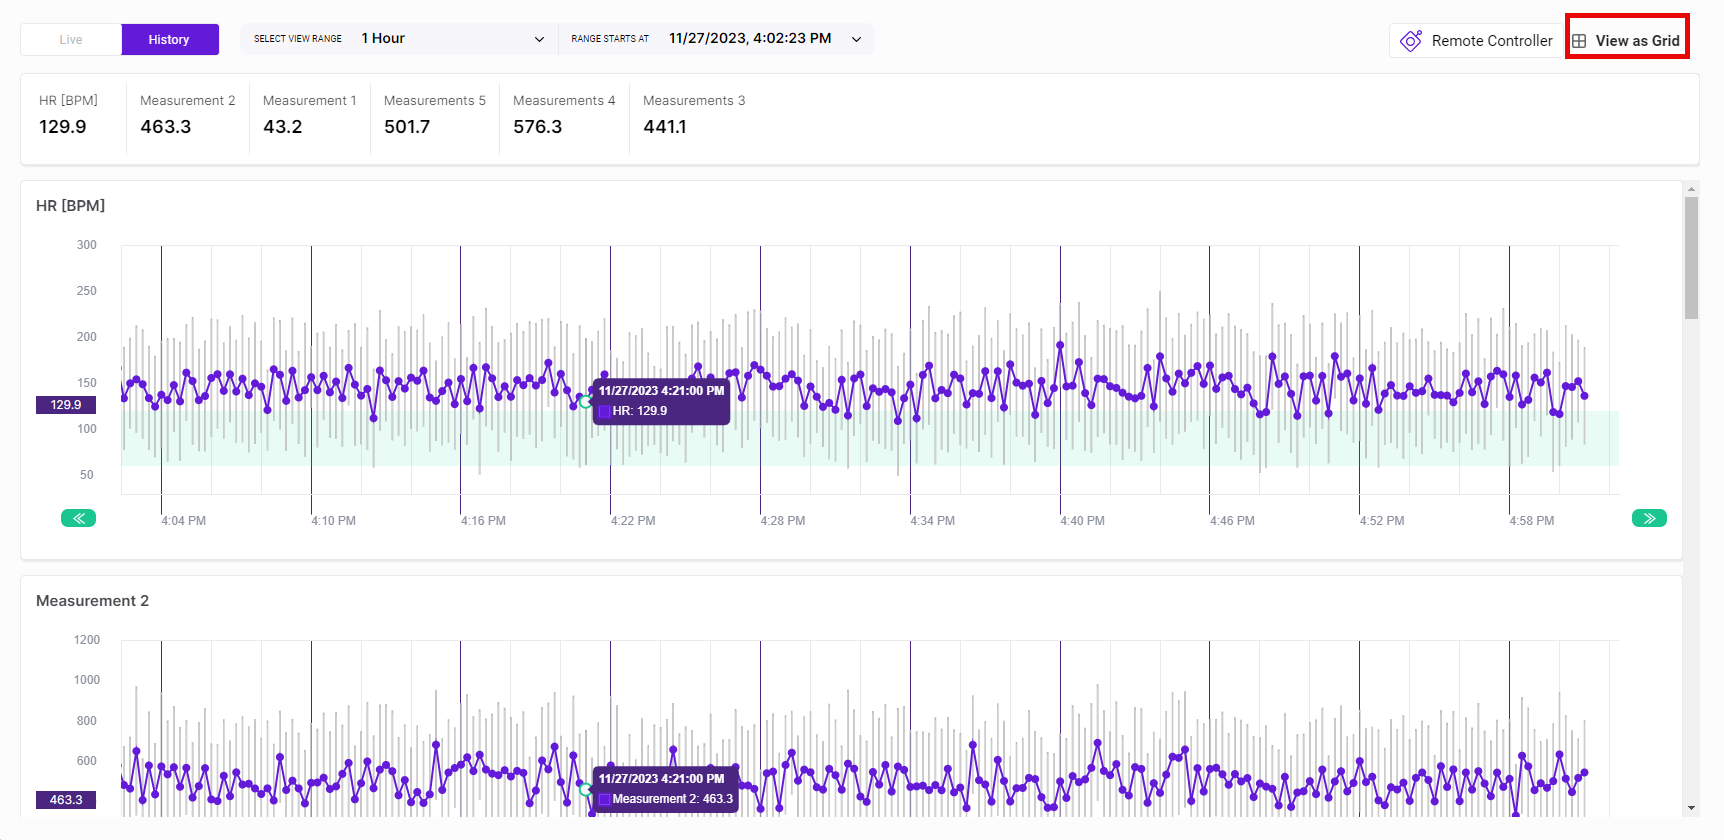1724x840 pixels.
Task: Click the HR 129.9 tooltip on chart
Action: point(661,401)
